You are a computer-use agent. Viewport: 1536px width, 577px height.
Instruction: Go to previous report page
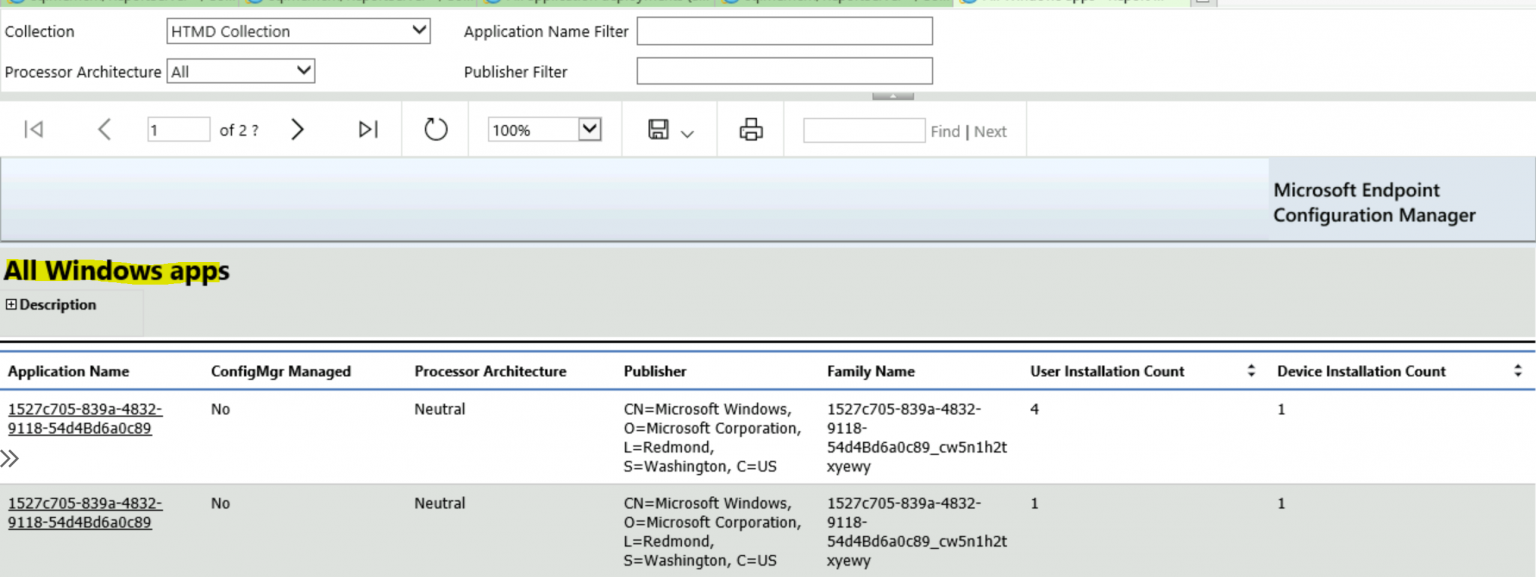tap(104, 130)
